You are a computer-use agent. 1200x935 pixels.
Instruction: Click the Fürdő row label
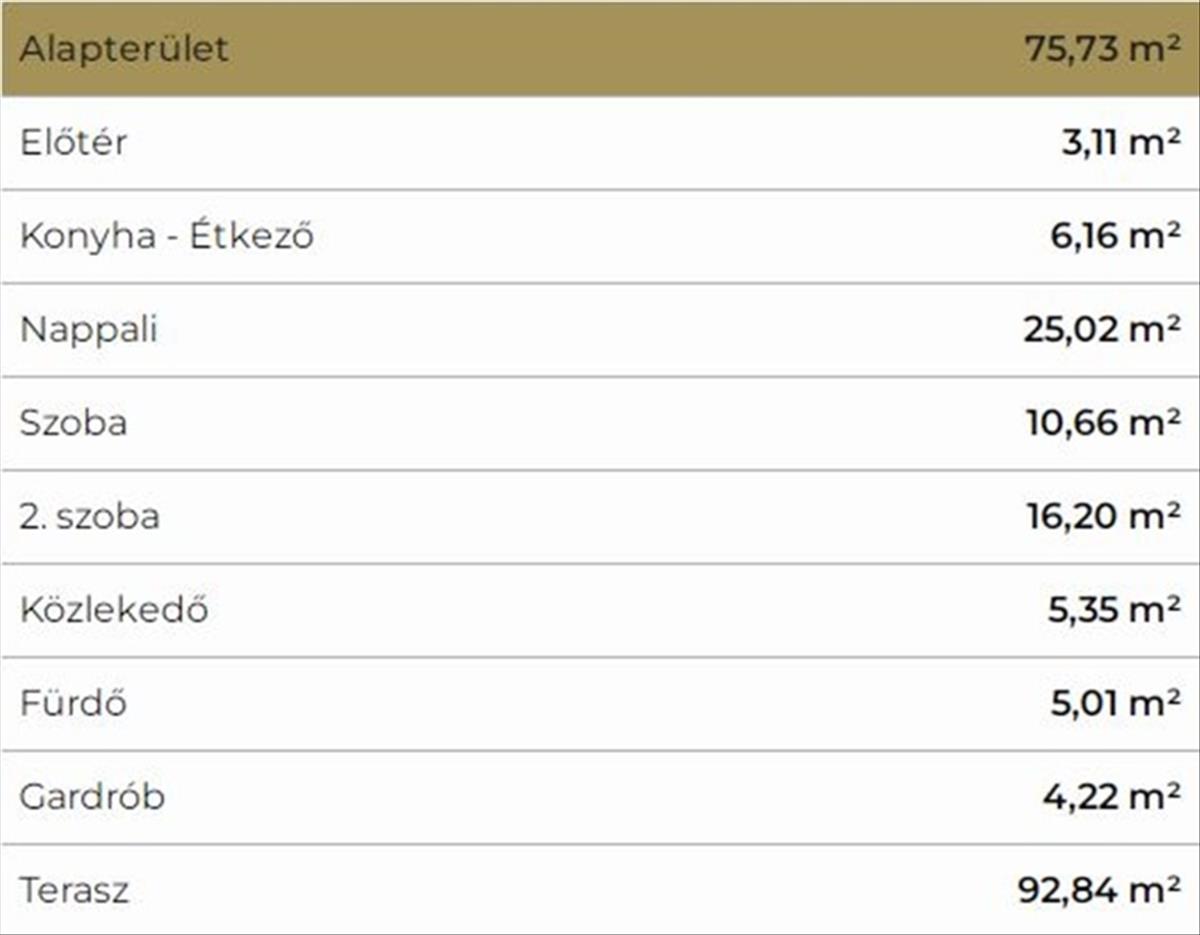73,704
